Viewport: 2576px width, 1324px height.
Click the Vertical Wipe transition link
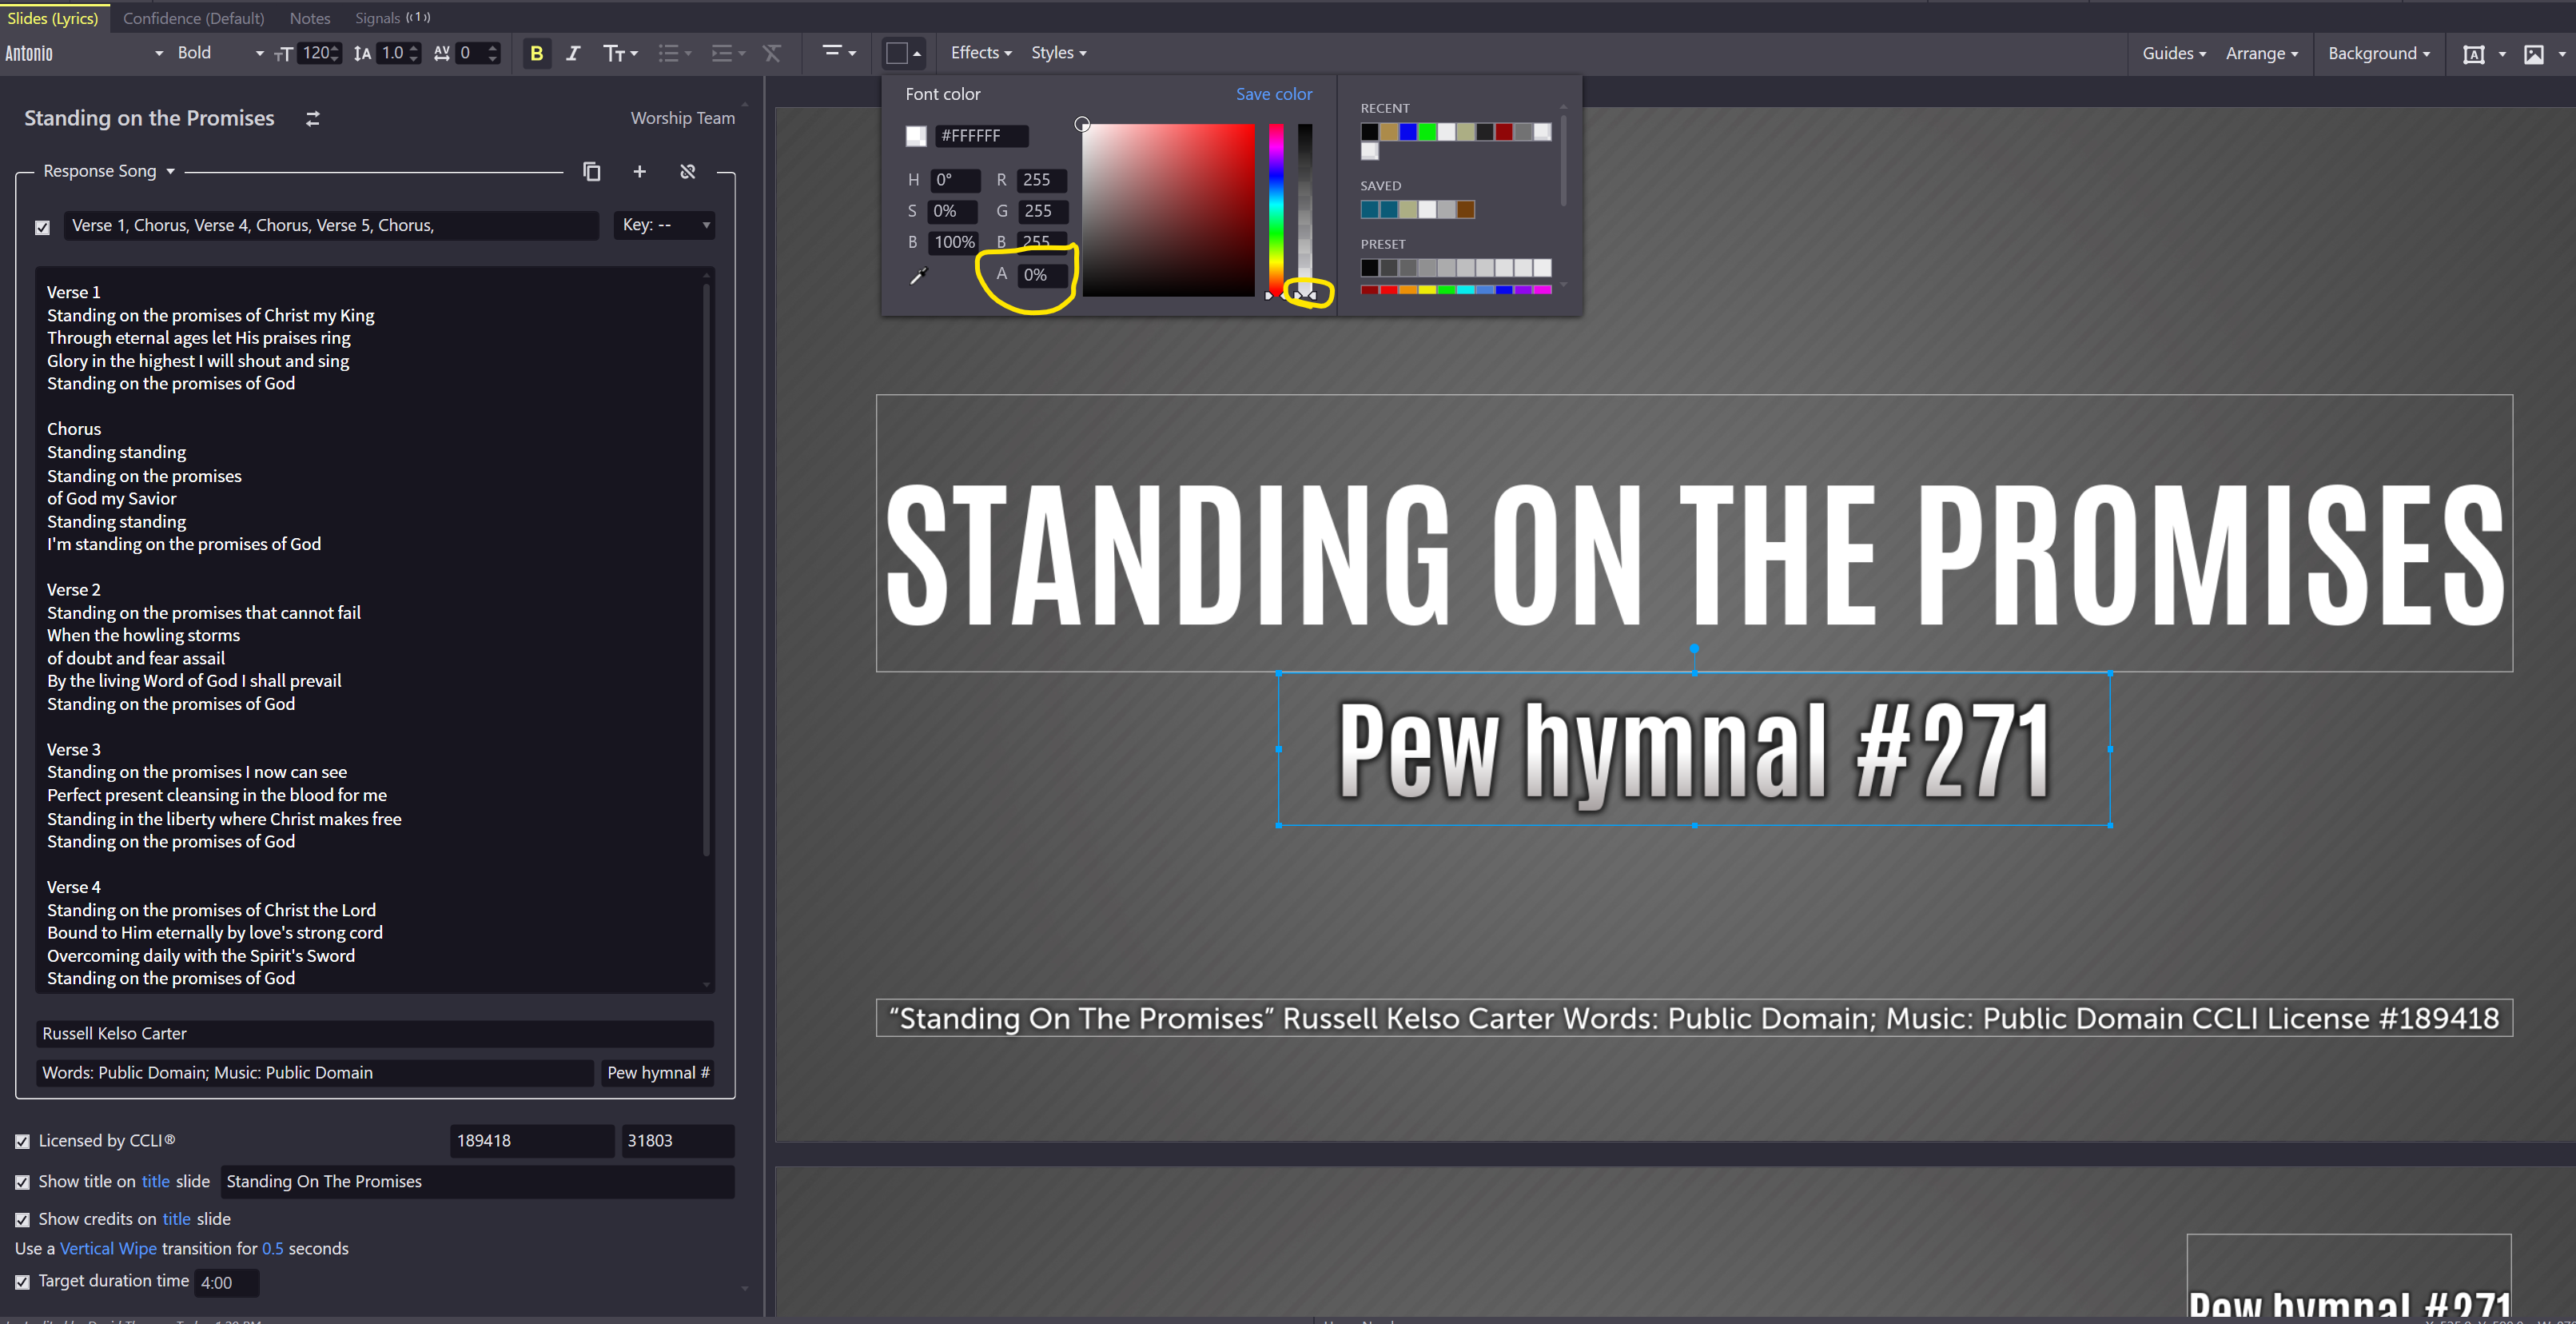[x=108, y=1248]
